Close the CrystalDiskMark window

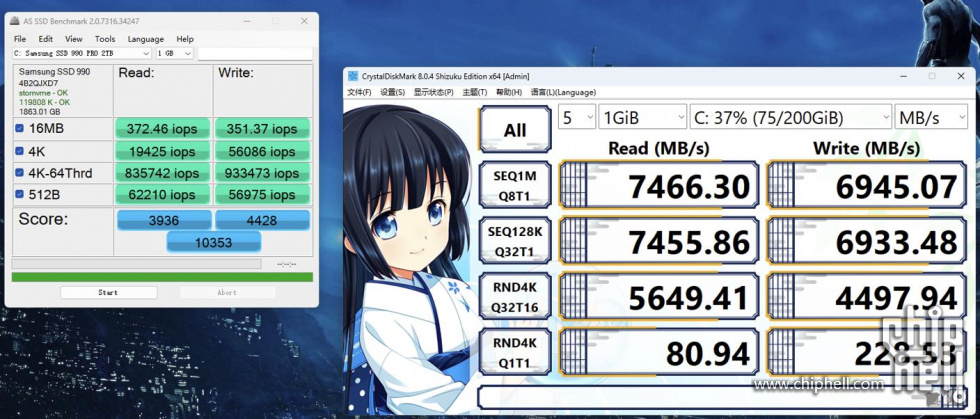coord(961,76)
